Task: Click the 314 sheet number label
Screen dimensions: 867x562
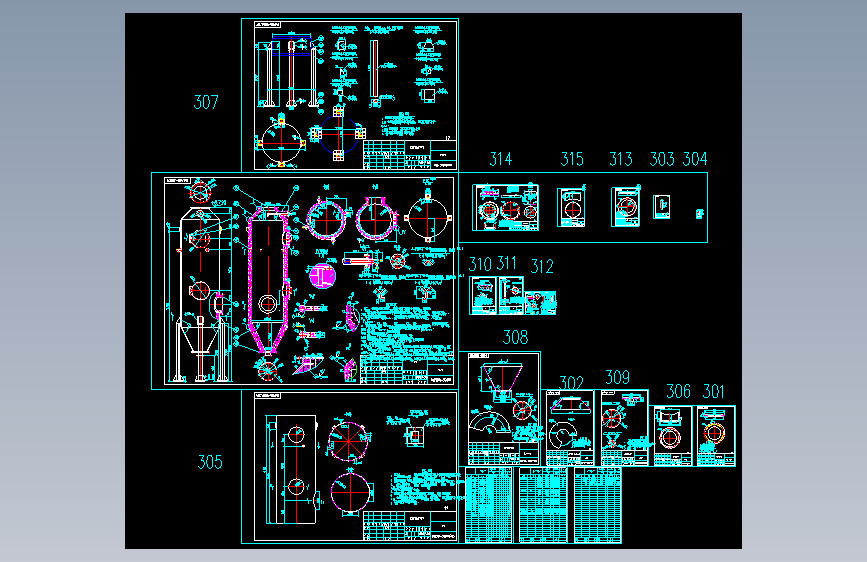Action: 501,159
